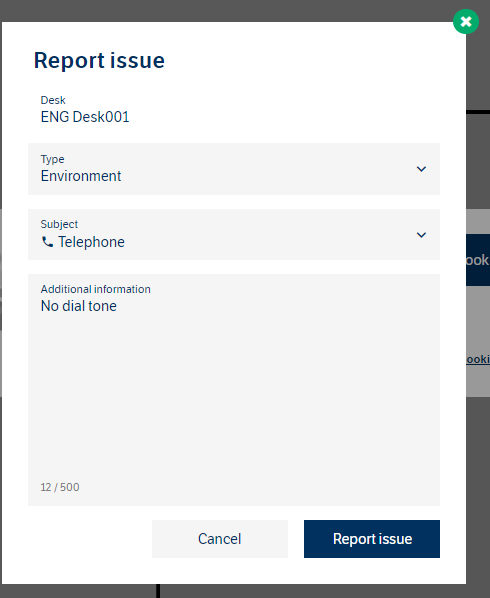This screenshot has height=598, width=490.
Task: Place cursor in the 'No dial tone' text
Action: pyautogui.click(x=79, y=306)
